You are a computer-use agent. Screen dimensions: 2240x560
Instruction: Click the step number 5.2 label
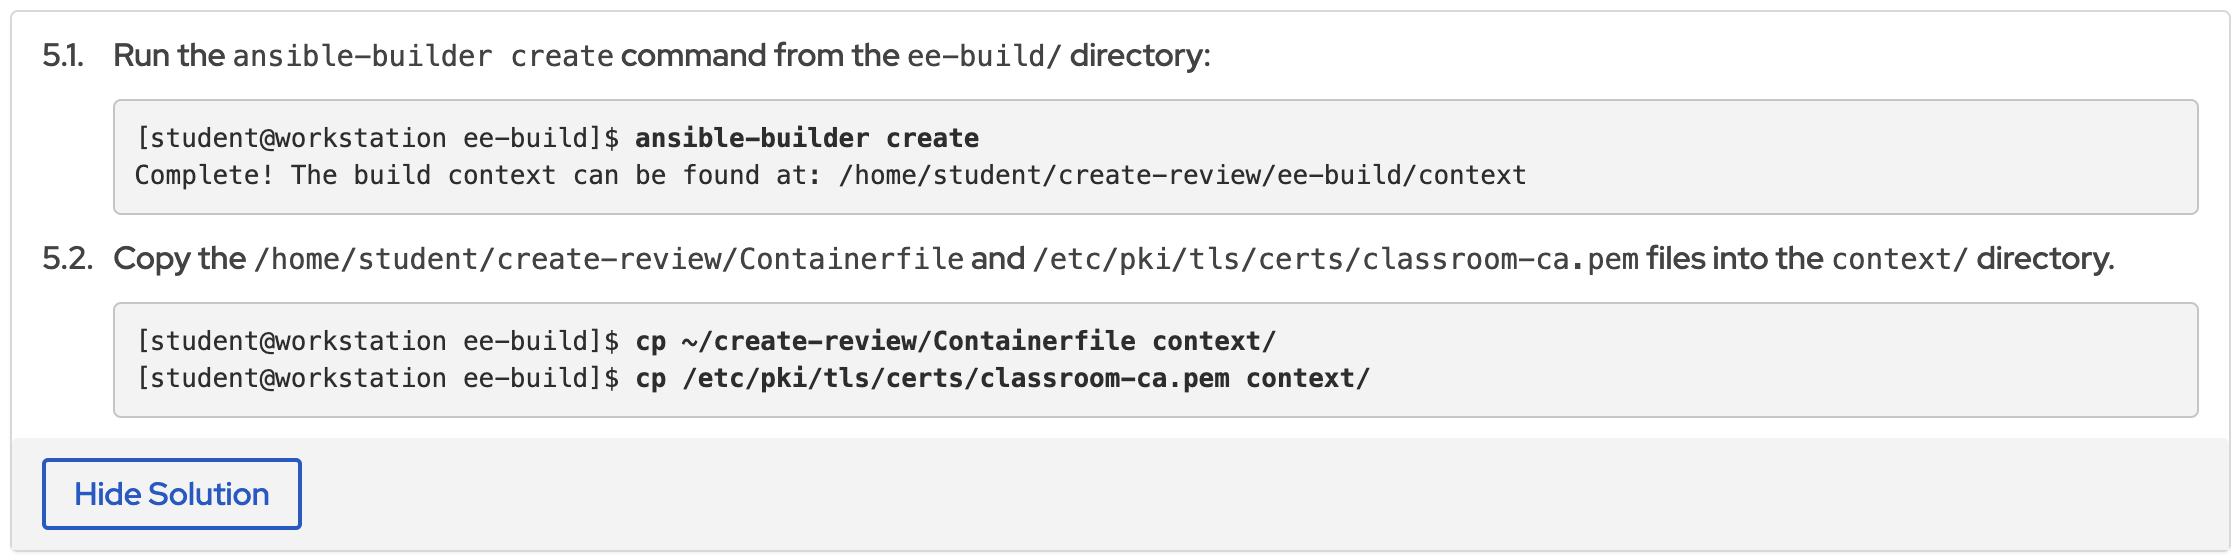click(x=67, y=259)
